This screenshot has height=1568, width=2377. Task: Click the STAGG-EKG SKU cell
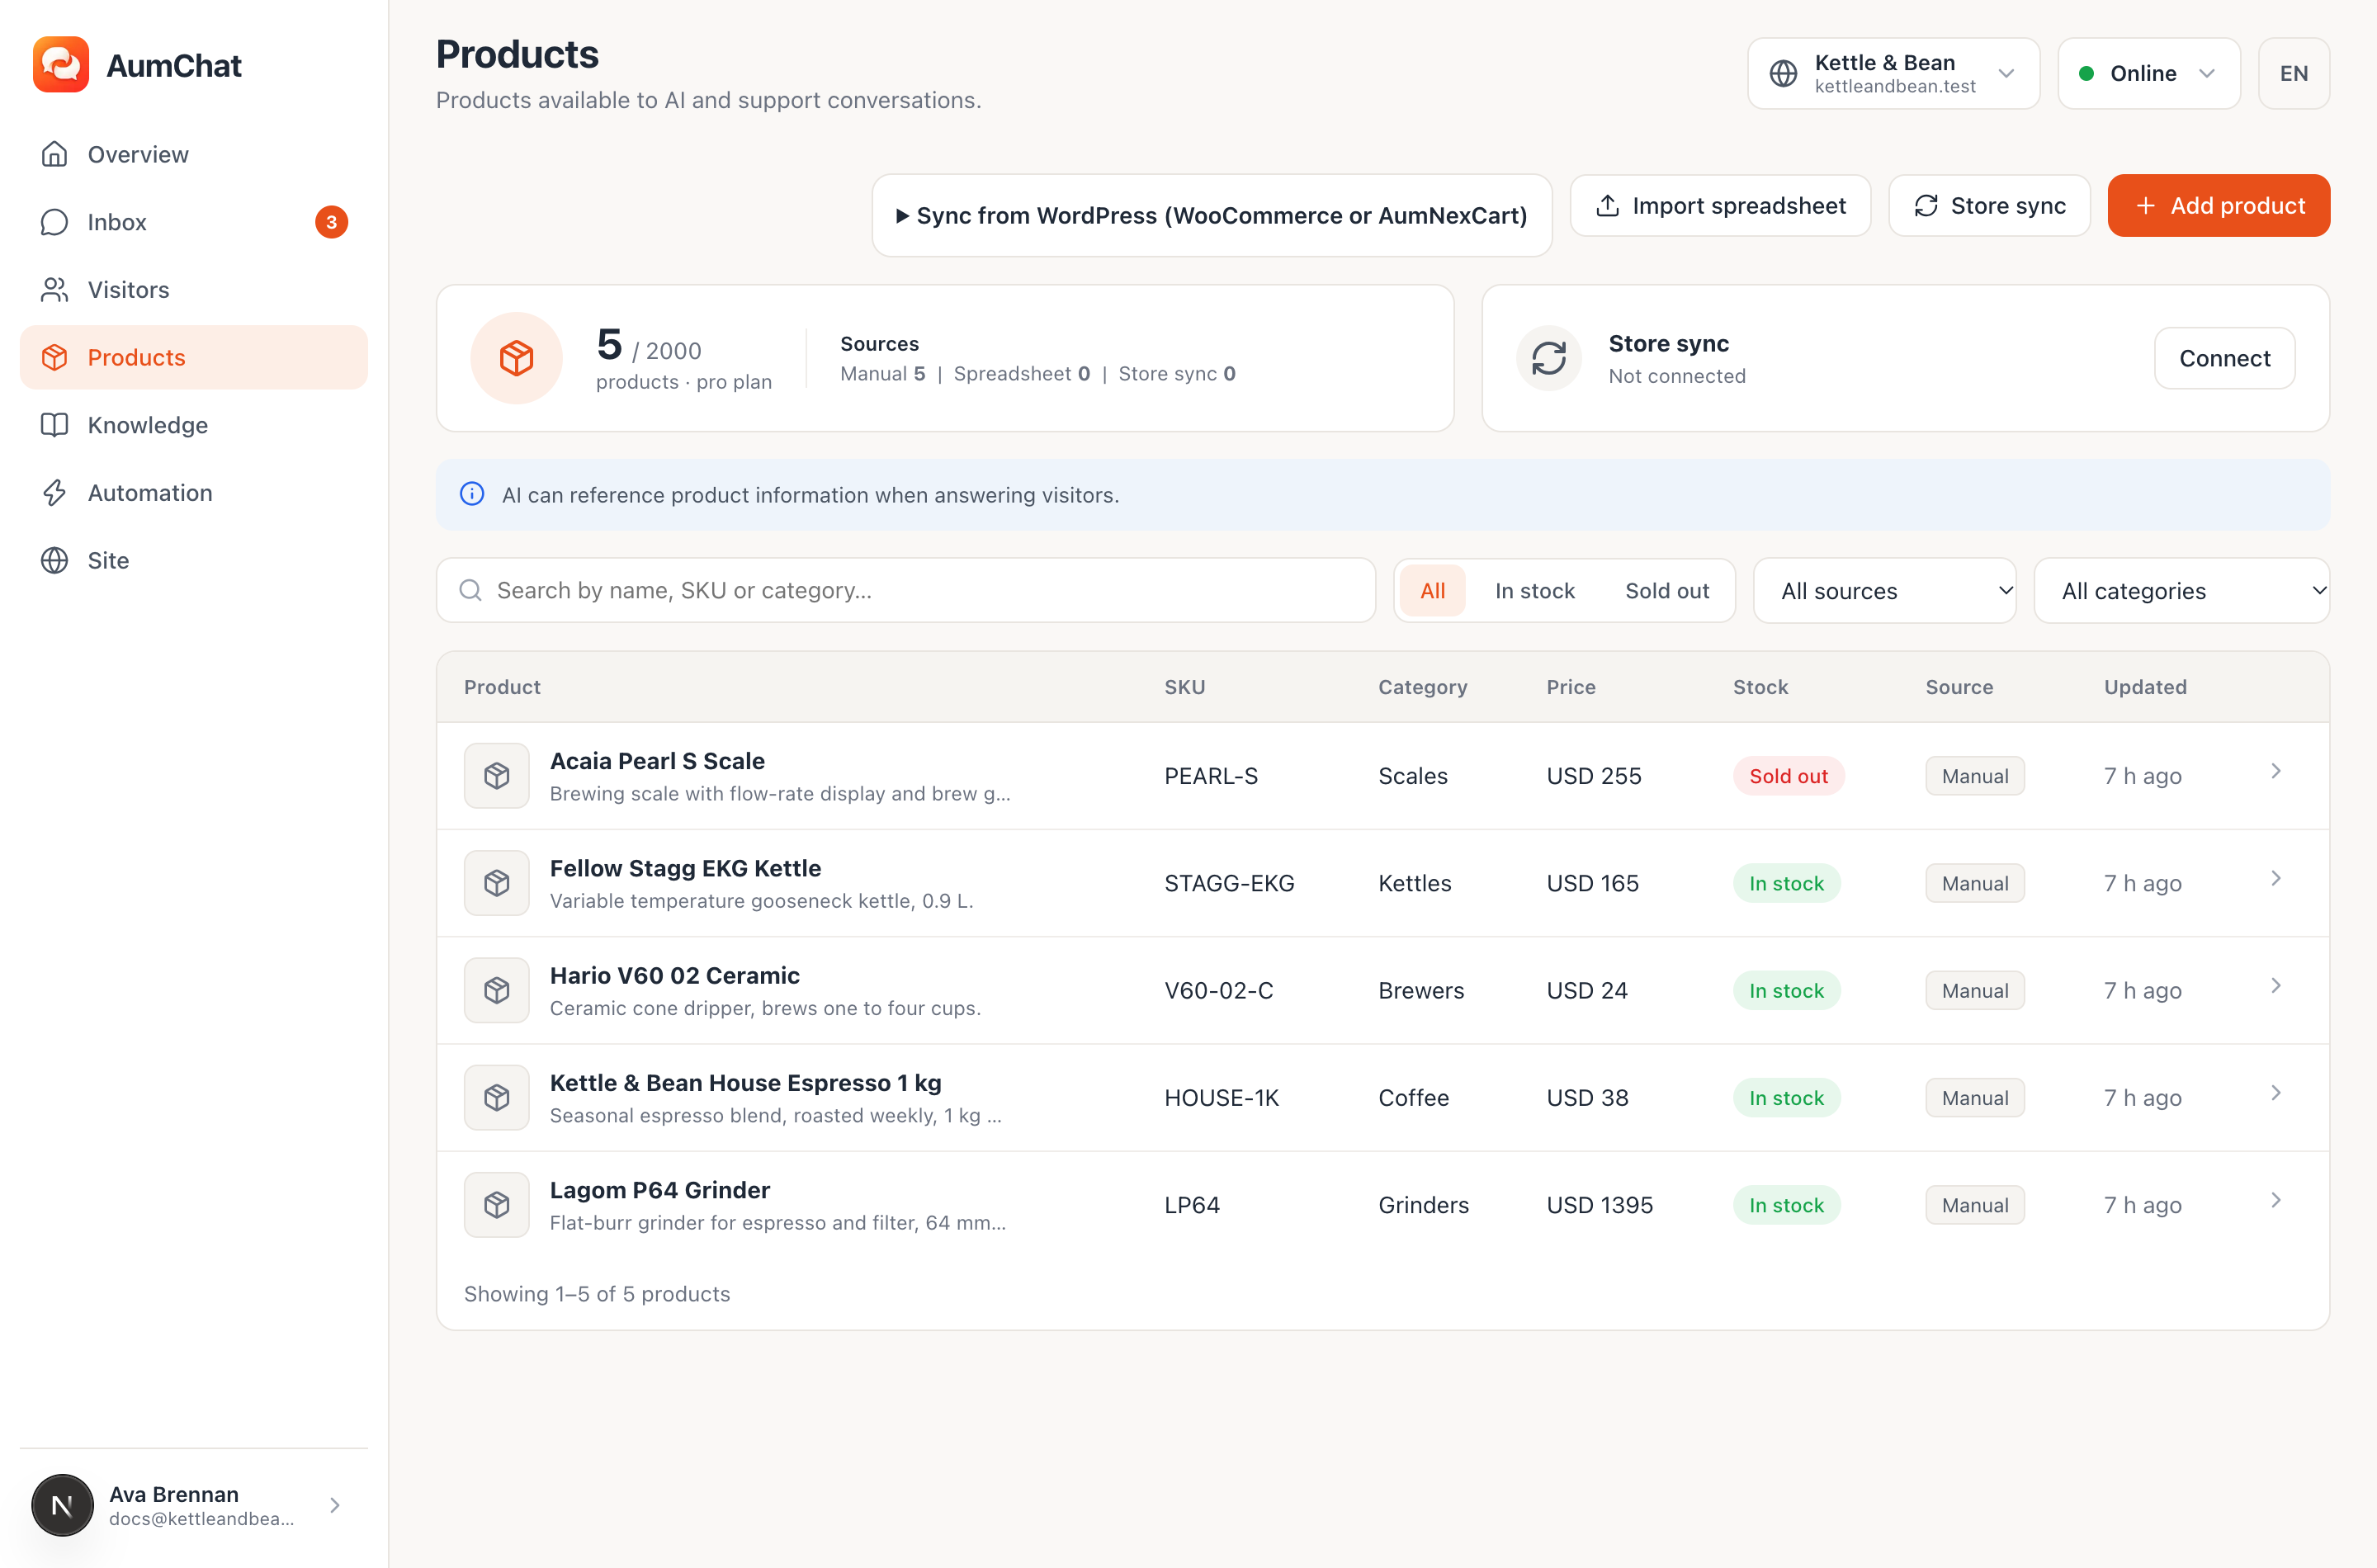tap(1229, 883)
